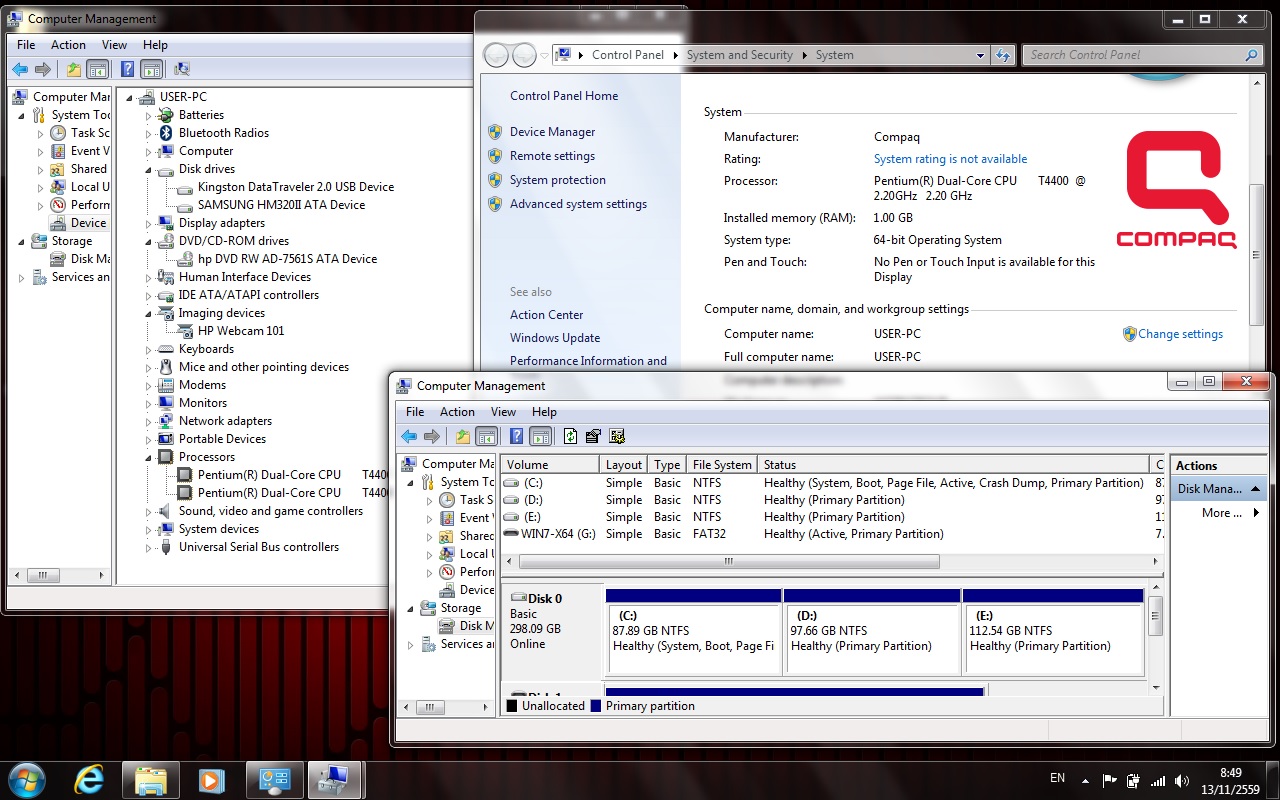
Task: Open Action menu in Device Manager window
Action: pyautogui.click(x=68, y=45)
